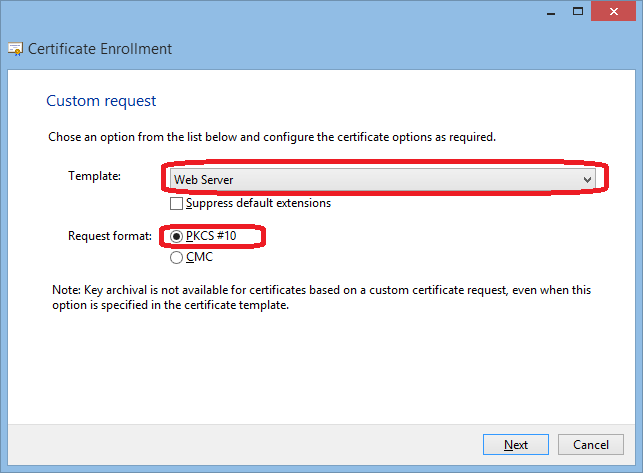Click the Custom request heading
This screenshot has height=473, width=643.
pyautogui.click(x=101, y=101)
